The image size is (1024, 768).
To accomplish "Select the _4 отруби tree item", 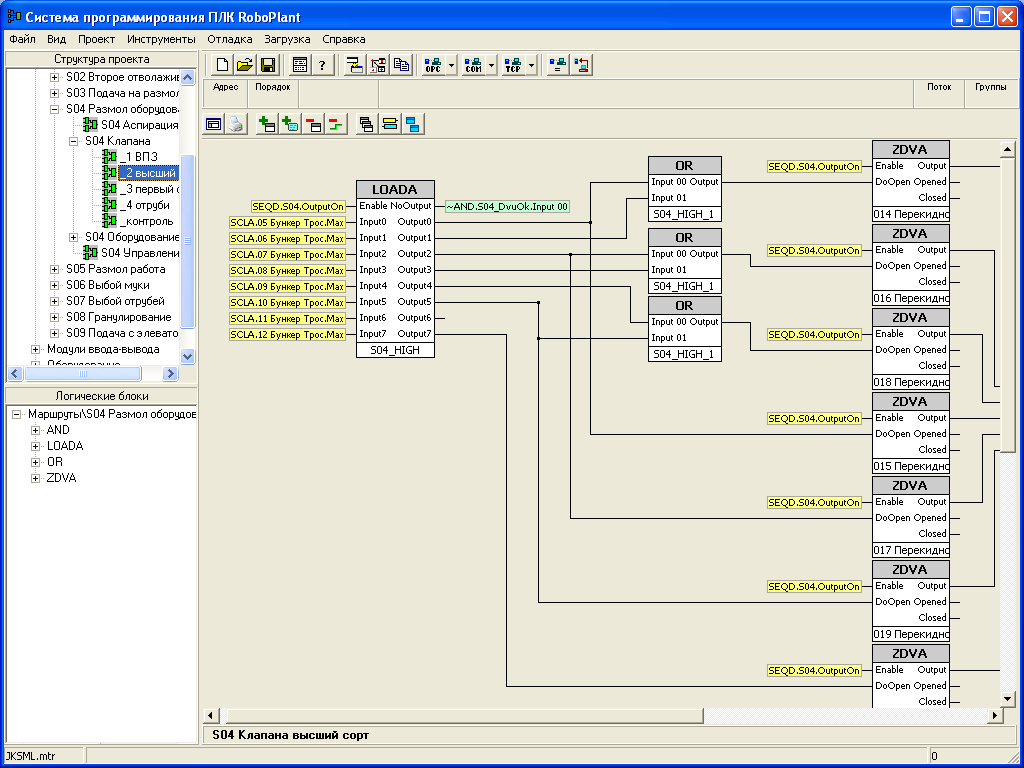I will (x=144, y=205).
